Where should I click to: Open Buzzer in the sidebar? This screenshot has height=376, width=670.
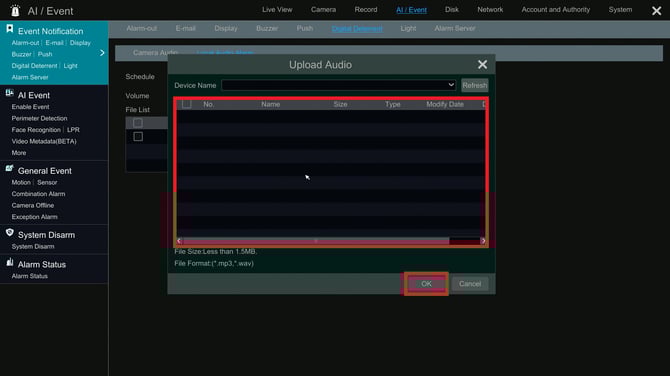pos(21,54)
